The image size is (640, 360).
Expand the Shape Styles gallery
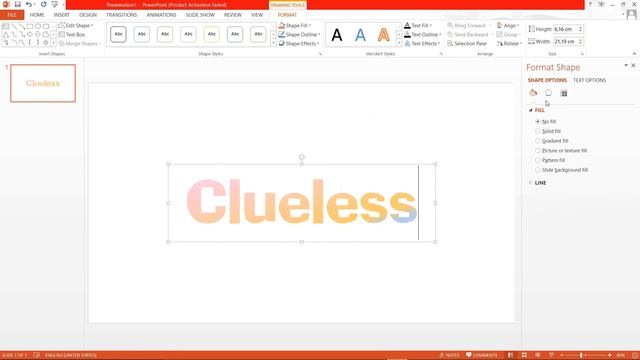(273, 43)
